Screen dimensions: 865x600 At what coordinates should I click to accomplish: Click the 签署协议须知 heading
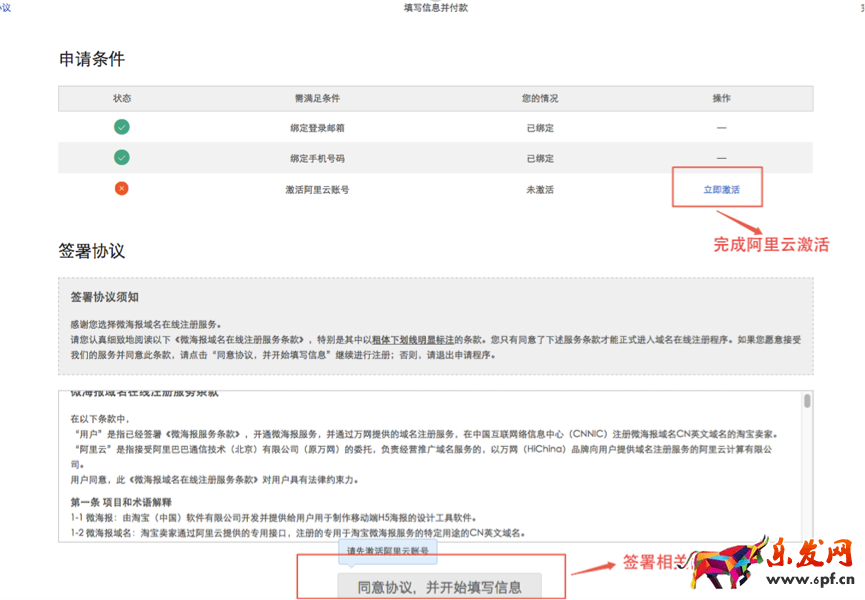(111, 297)
